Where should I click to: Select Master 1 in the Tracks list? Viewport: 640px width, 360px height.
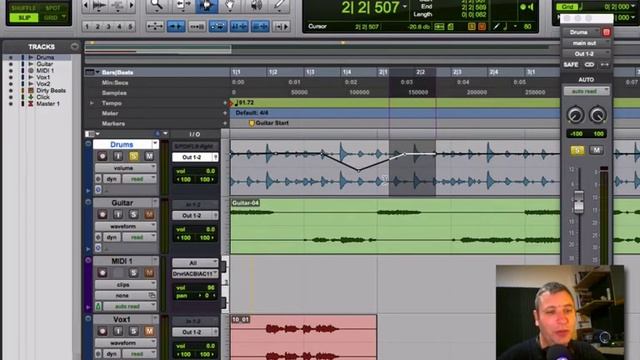pyautogui.click(x=48, y=104)
